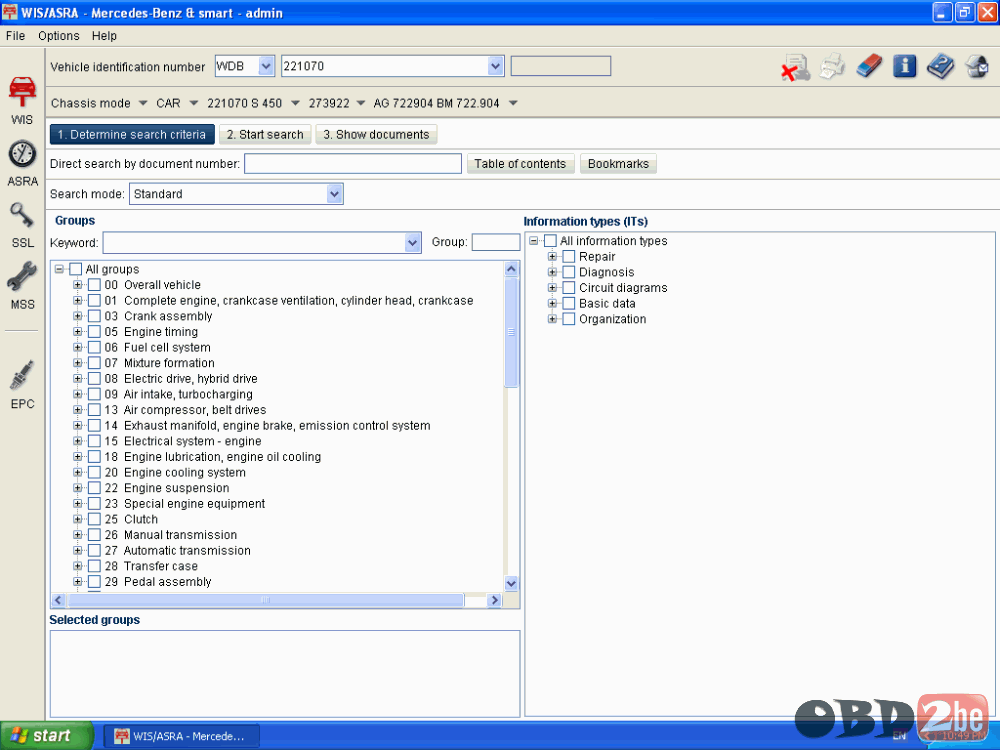Tick the All information types checkbox
This screenshot has height=750, width=1000.
[550, 240]
